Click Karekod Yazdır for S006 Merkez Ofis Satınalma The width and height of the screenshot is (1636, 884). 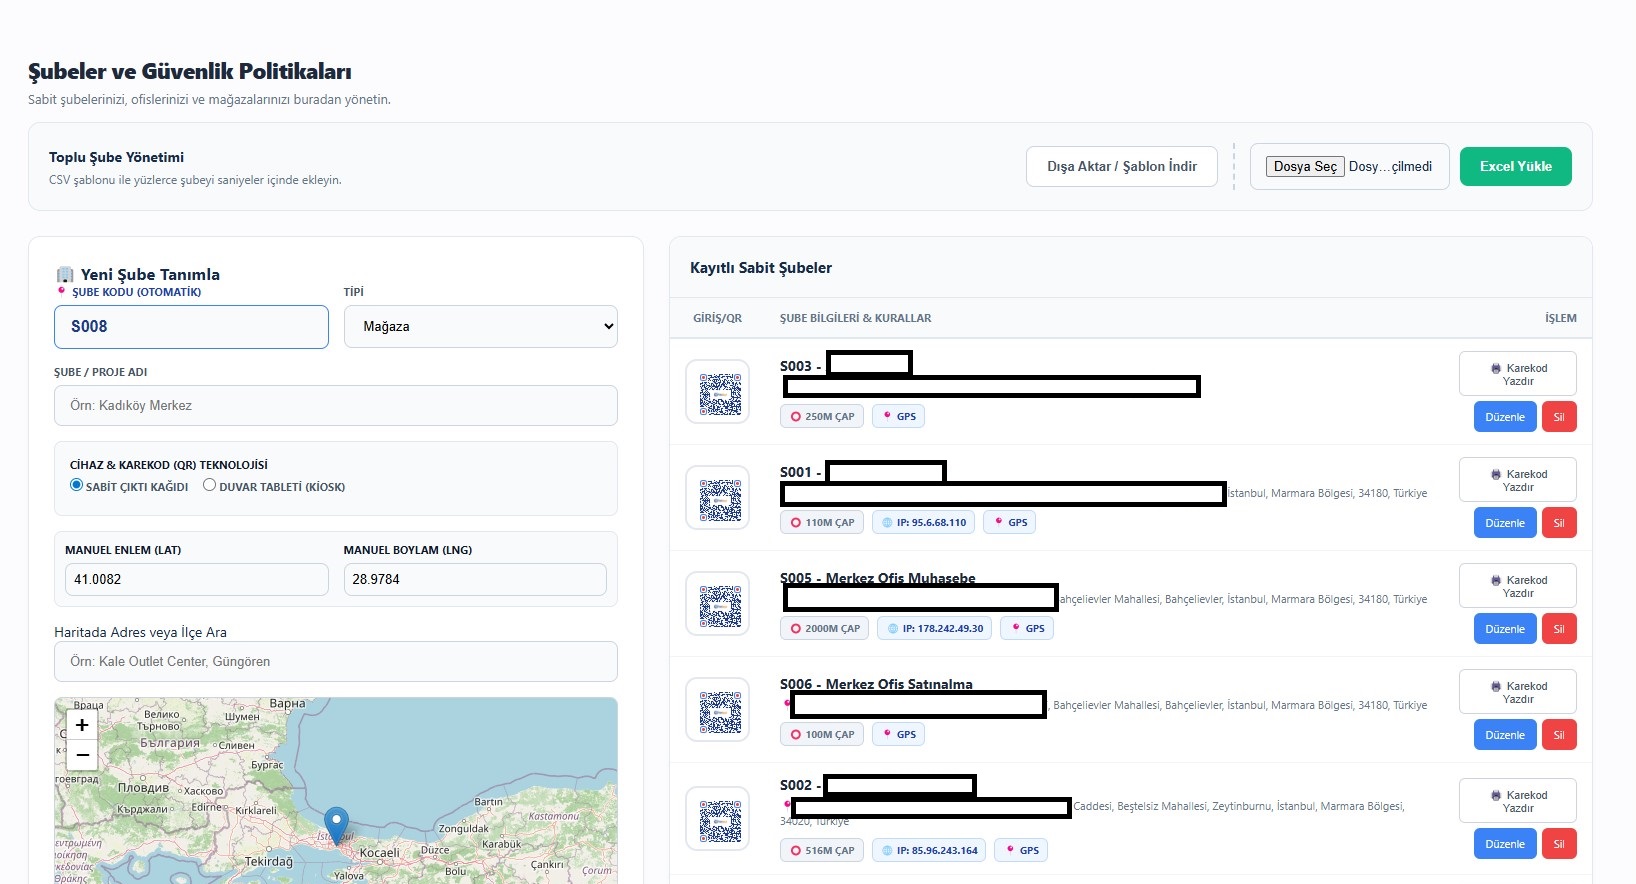1518,692
